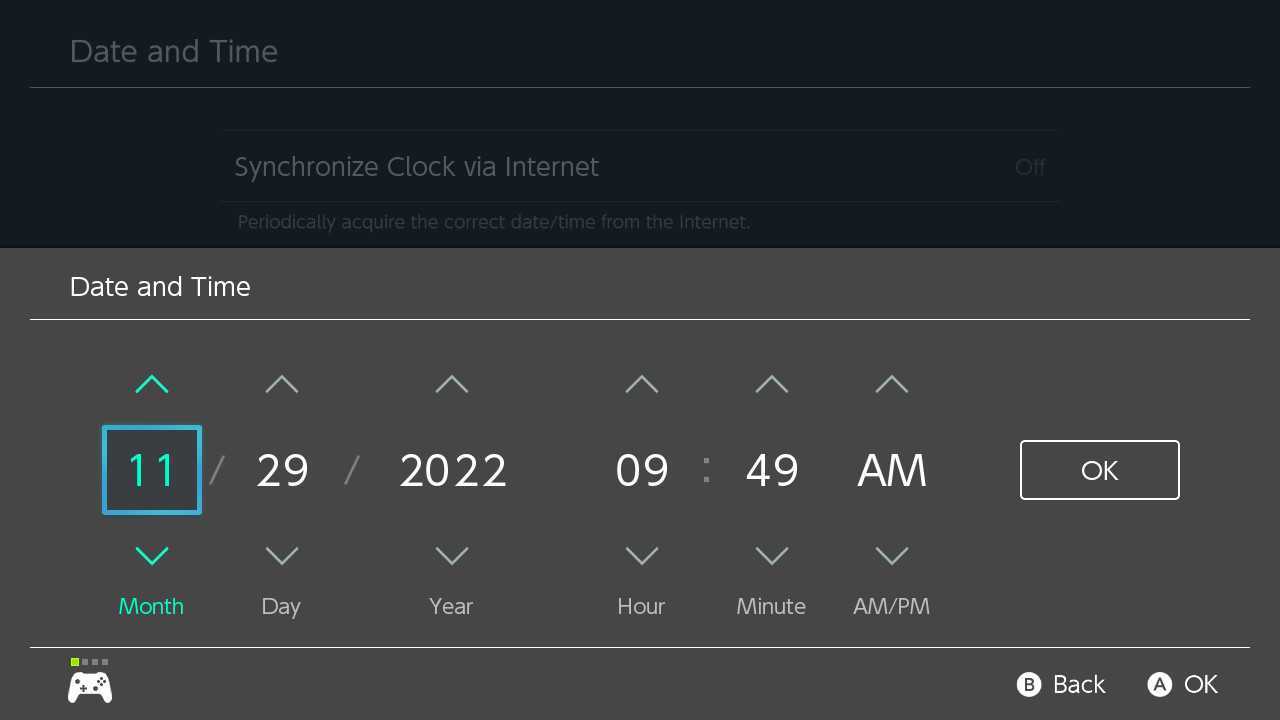Select the month field showing 11

(152, 470)
